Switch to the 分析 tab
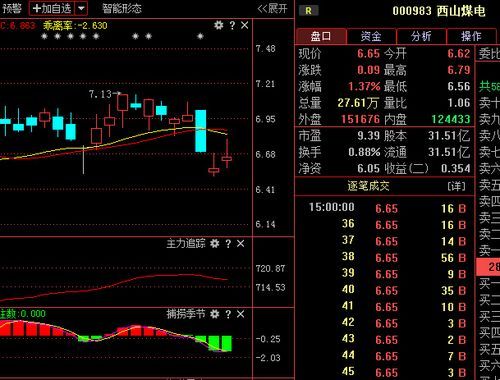The width and height of the screenshot is (500, 380). [x=421, y=36]
